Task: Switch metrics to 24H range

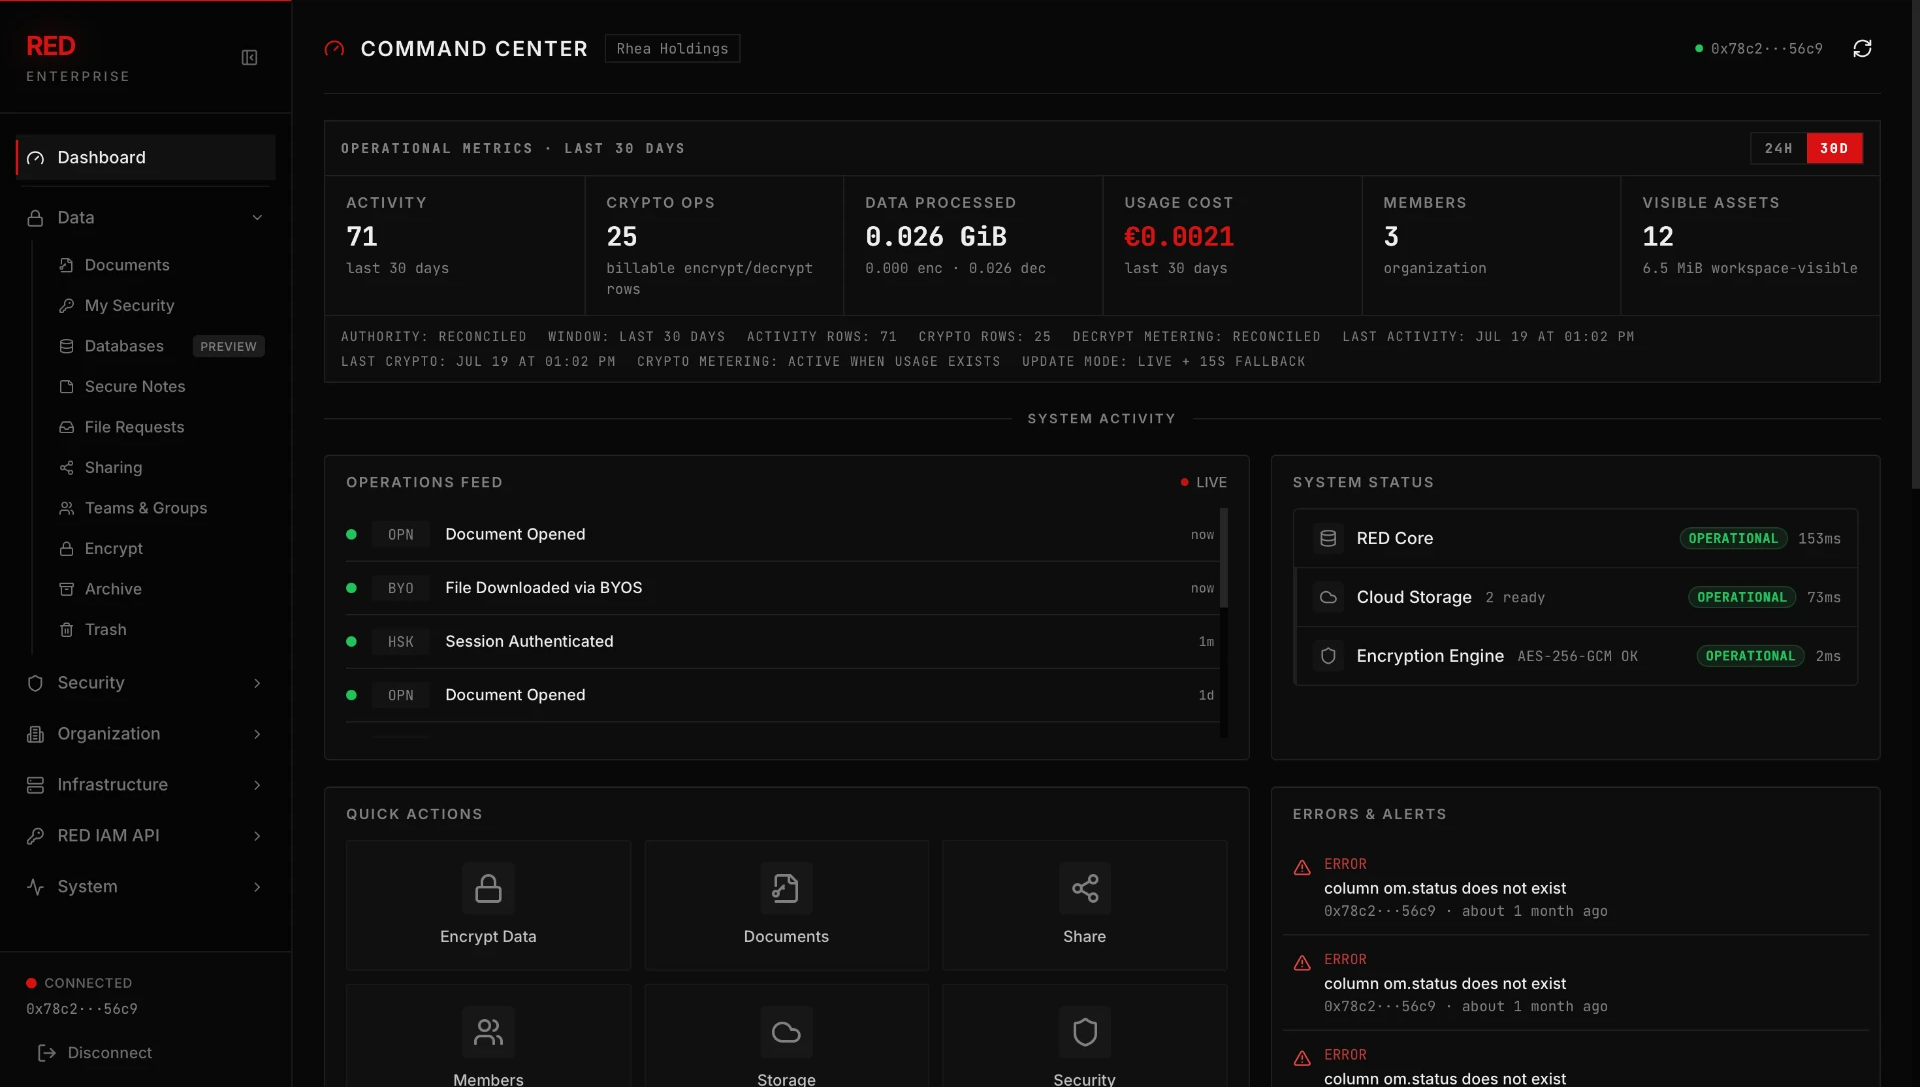Action: (x=1778, y=148)
